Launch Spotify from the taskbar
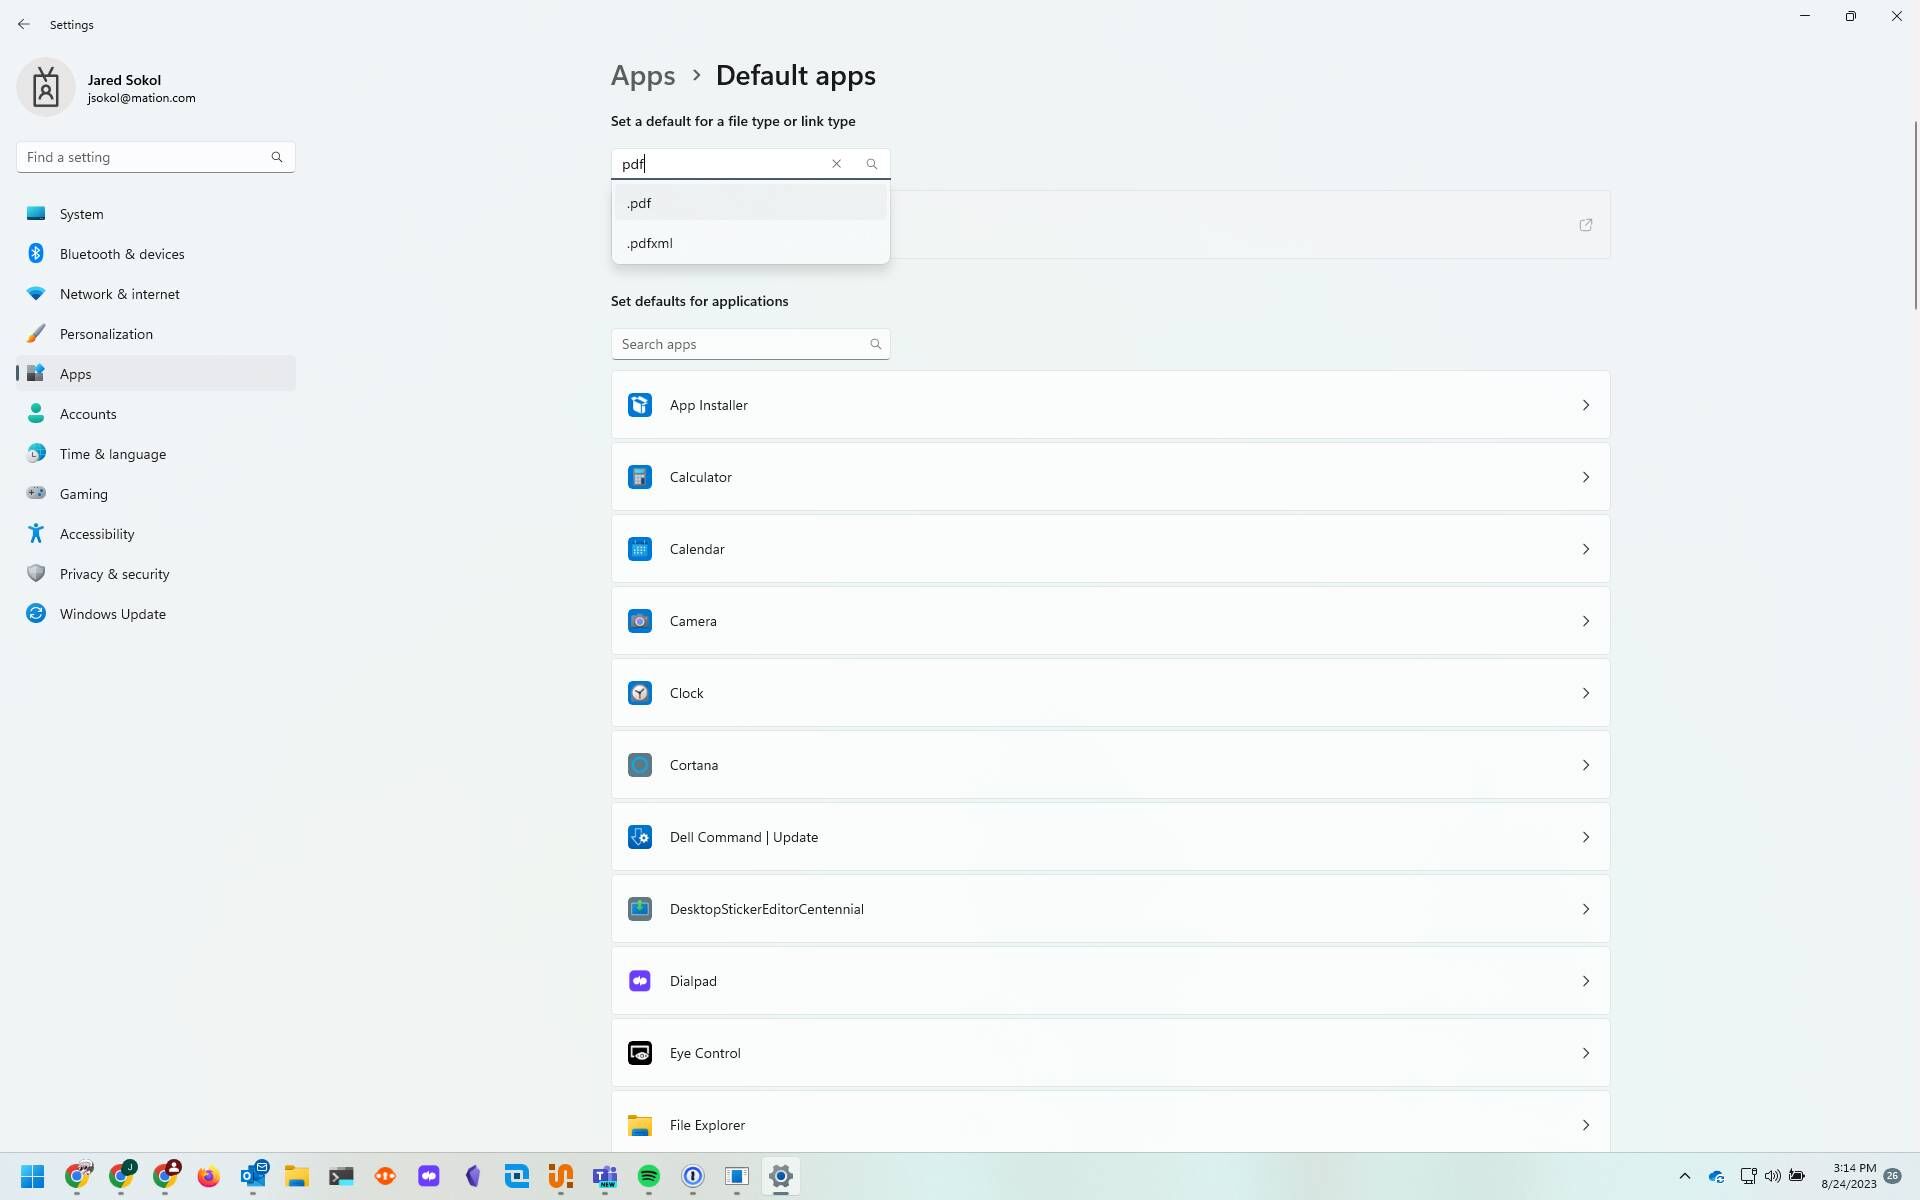 (649, 1177)
